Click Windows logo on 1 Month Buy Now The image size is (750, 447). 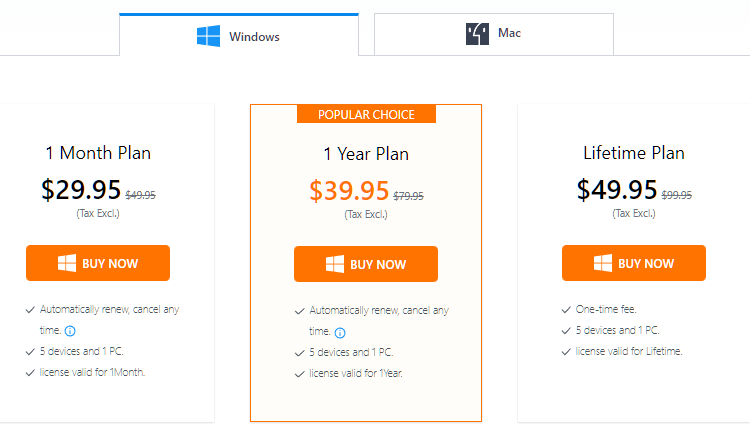coord(67,263)
